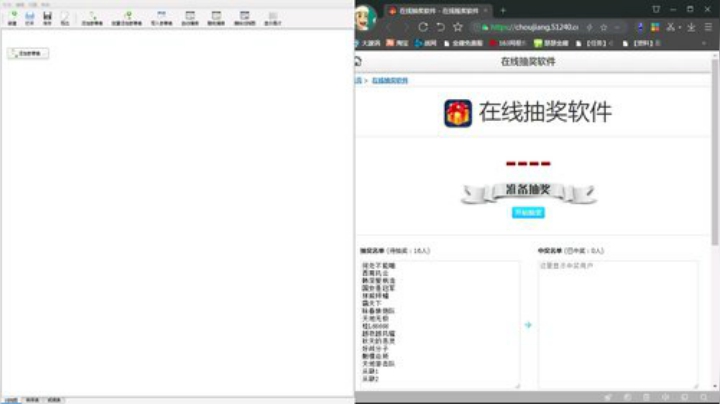The height and width of the screenshot is (404, 720).
Task: Select the last bottom tab in left app
Action: [x=54, y=400]
